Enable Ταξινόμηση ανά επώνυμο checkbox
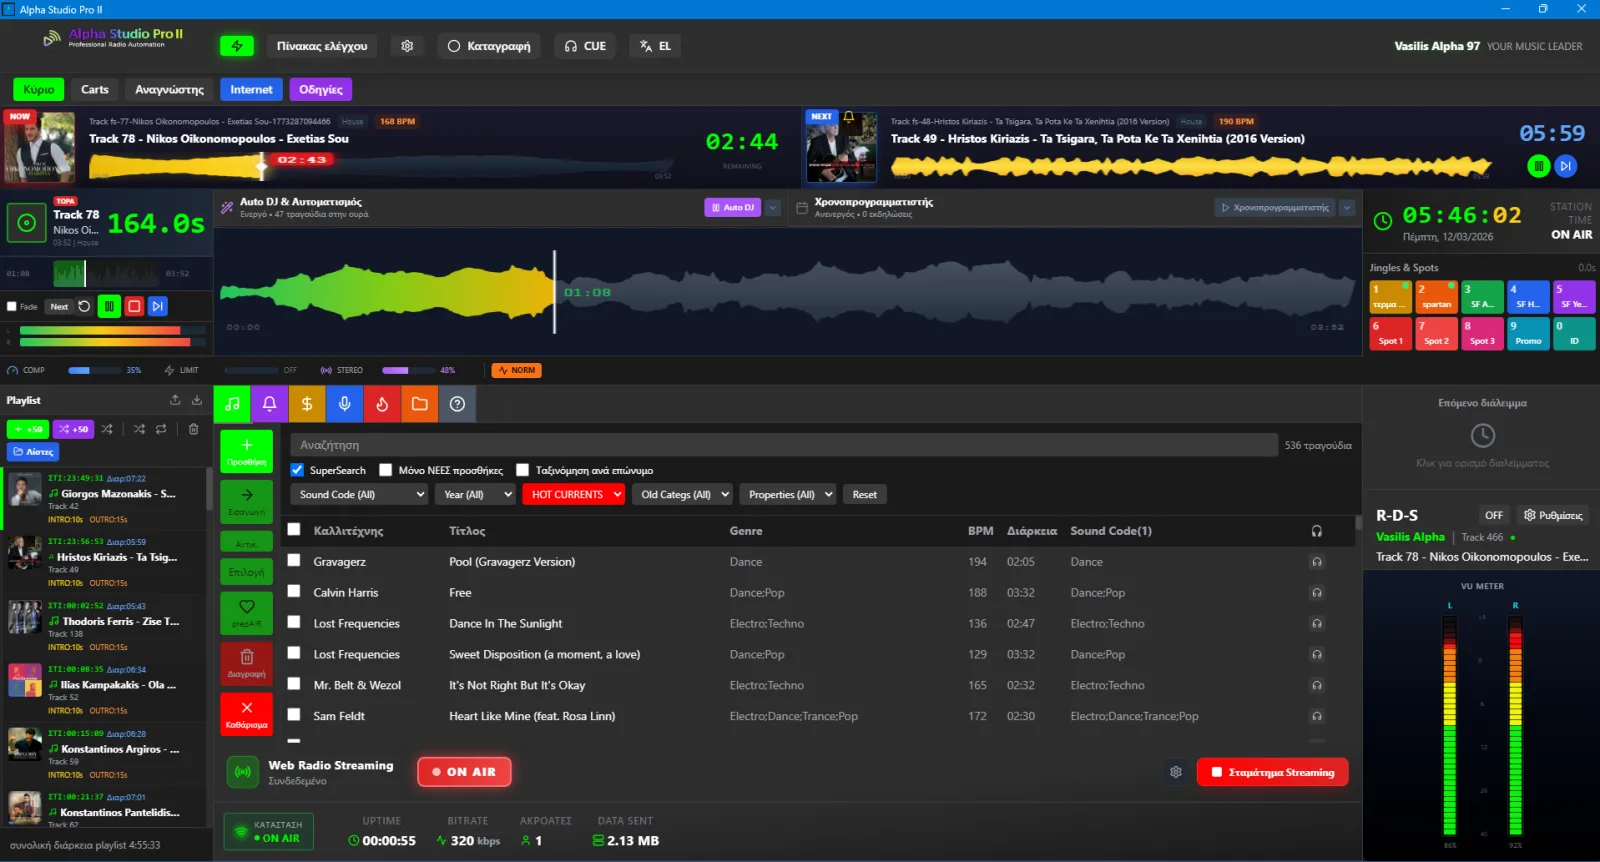Image resolution: width=1600 pixels, height=862 pixels. pos(522,470)
